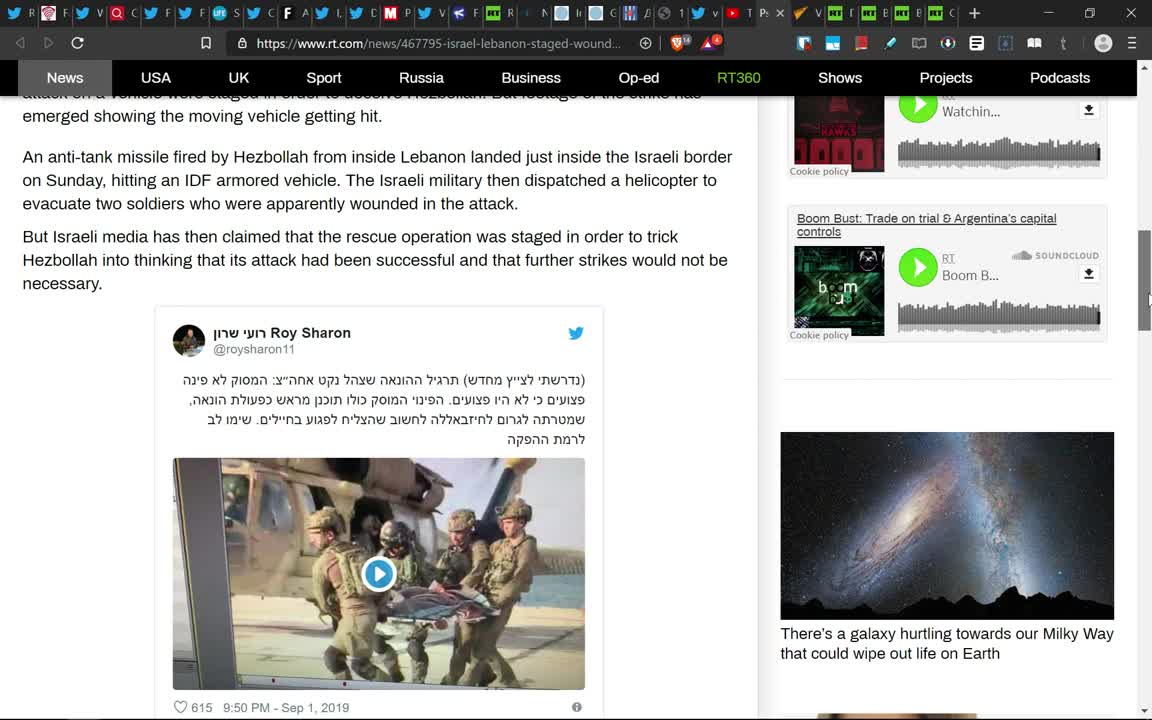Open the browser hamburger main menu
1152x720 pixels.
tap(1132, 43)
